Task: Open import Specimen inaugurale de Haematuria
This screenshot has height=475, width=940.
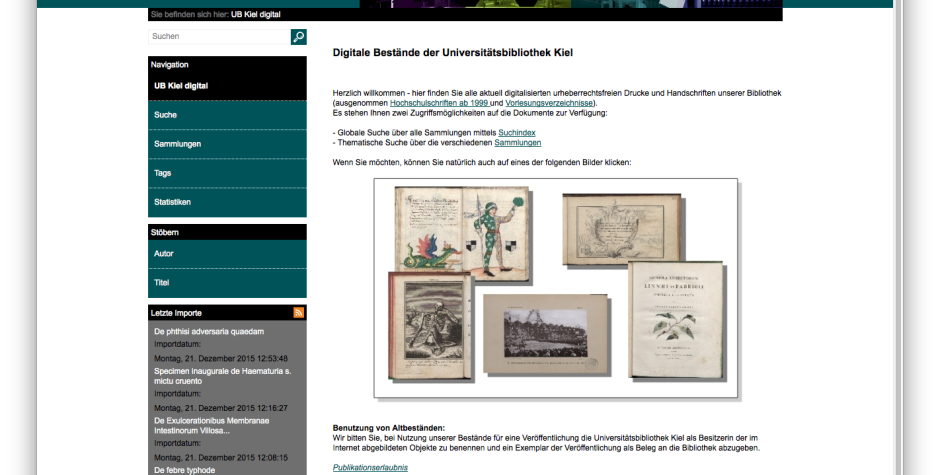Action: pos(222,376)
